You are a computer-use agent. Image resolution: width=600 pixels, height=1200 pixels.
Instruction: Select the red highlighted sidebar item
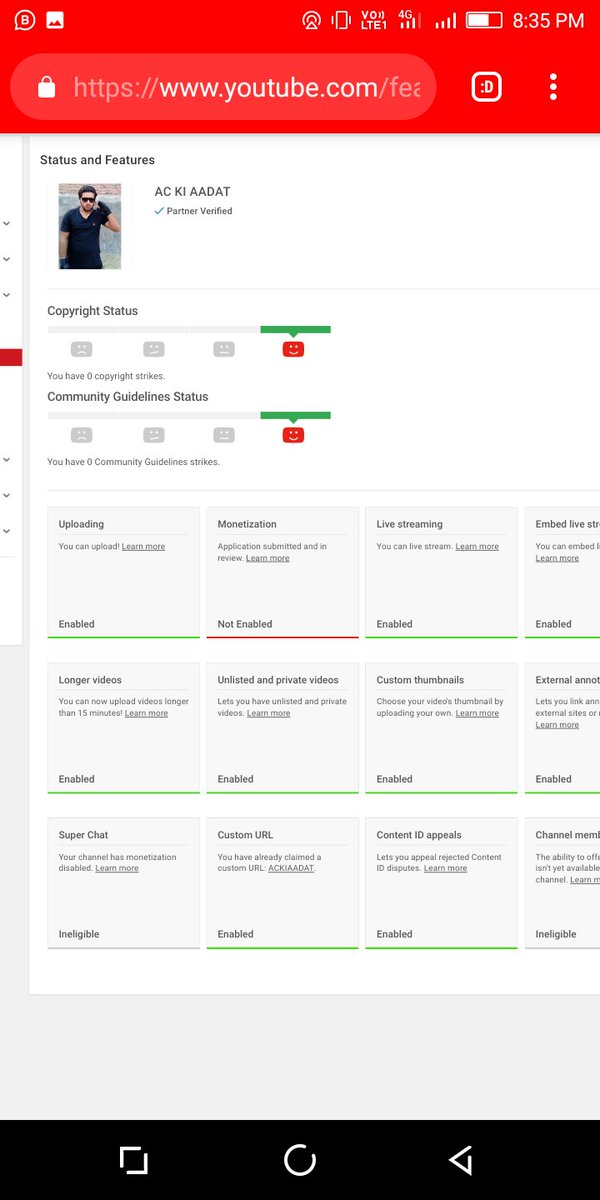click(x=11, y=357)
